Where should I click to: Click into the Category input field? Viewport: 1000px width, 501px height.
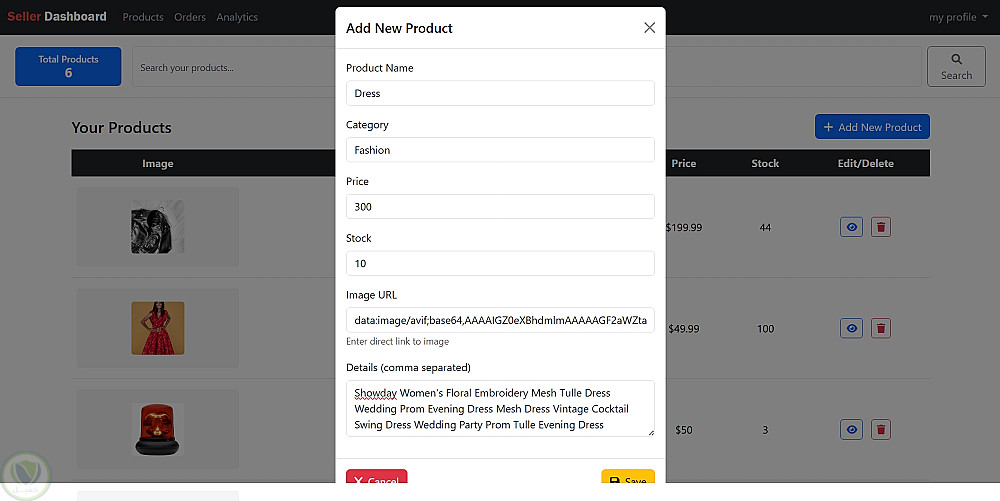(x=500, y=150)
